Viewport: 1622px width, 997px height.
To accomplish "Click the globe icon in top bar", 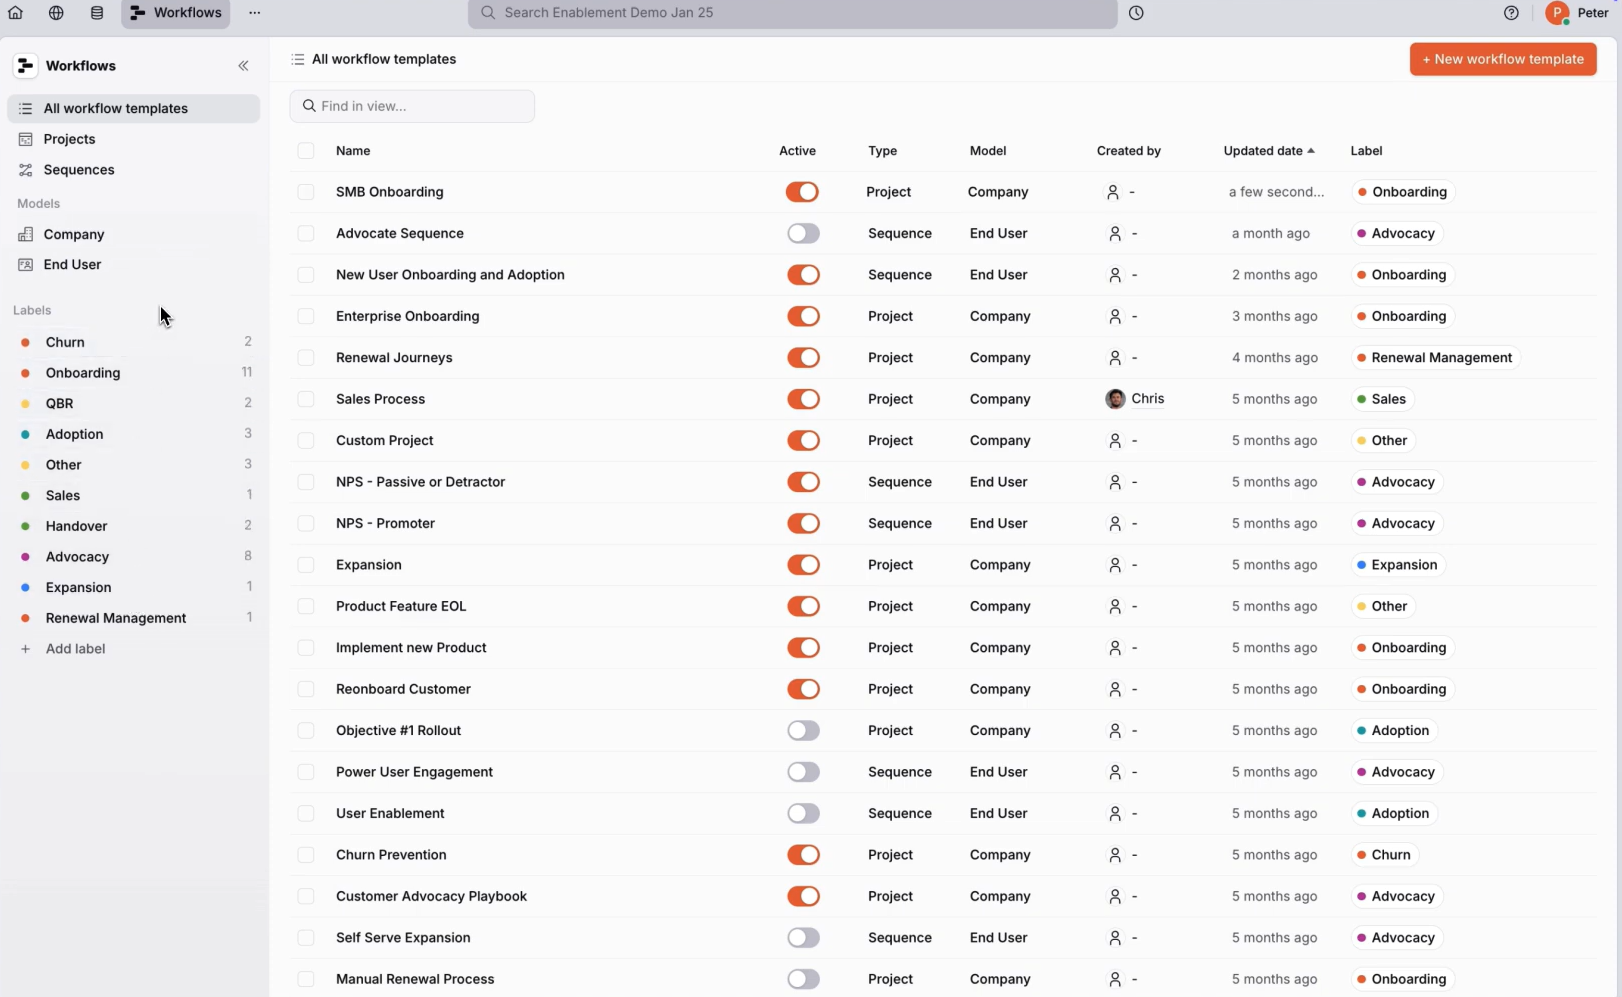I will (x=56, y=13).
